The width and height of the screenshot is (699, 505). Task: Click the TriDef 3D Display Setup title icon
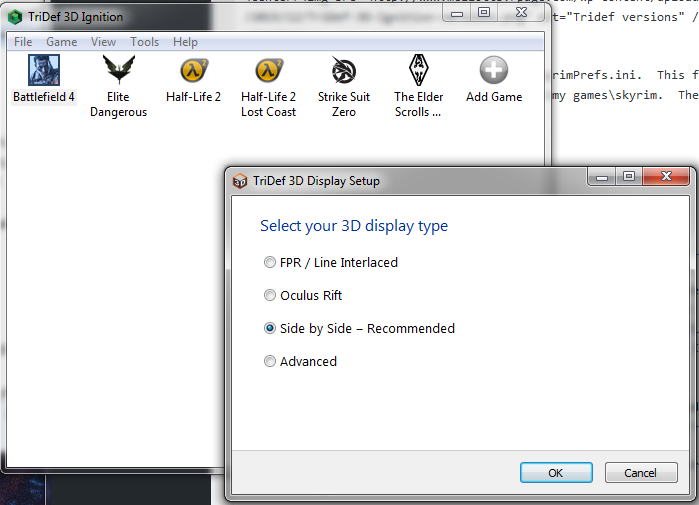pyautogui.click(x=240, y=181)
